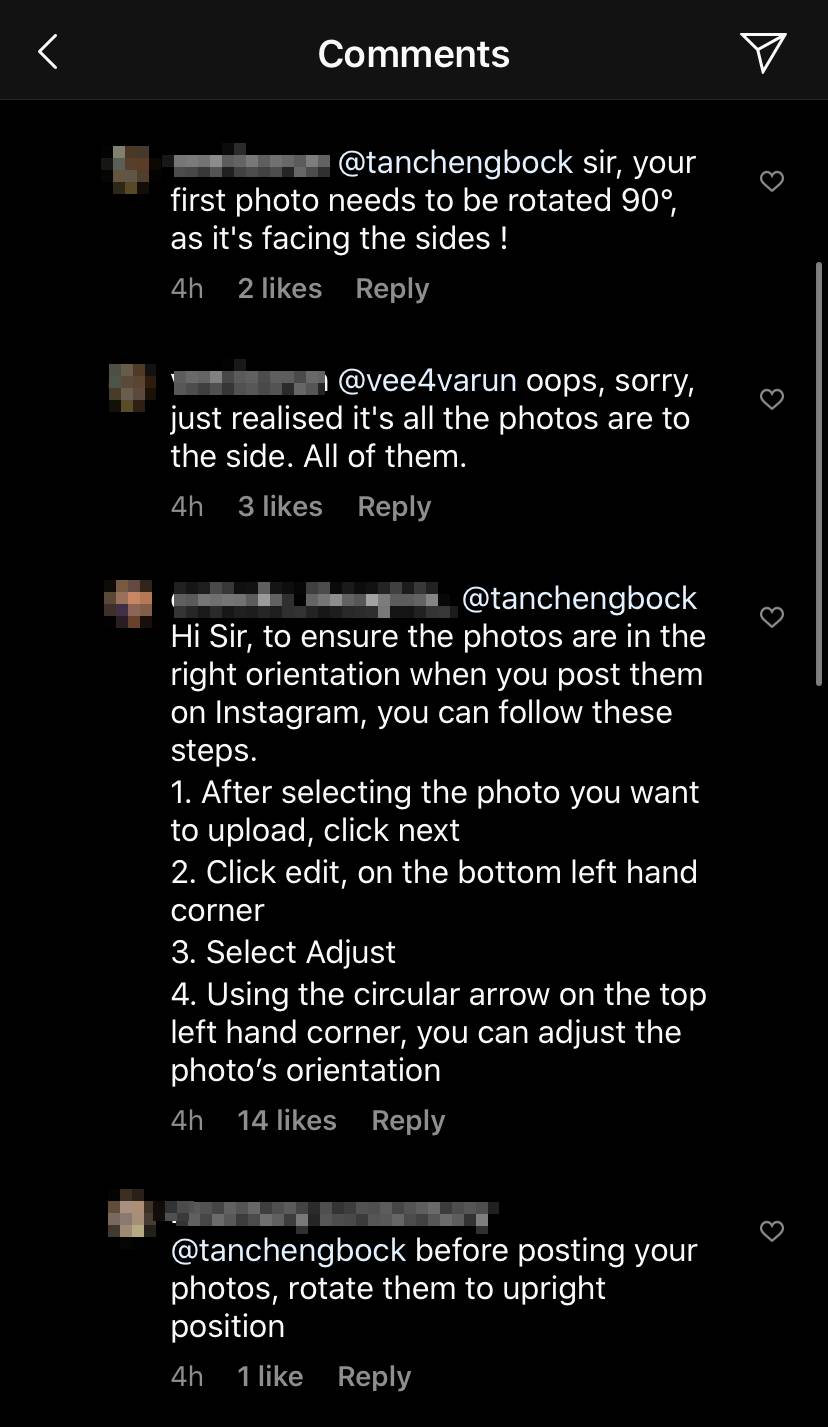
Task: Show who gave the 14 likes
Action: point(287,1121)
